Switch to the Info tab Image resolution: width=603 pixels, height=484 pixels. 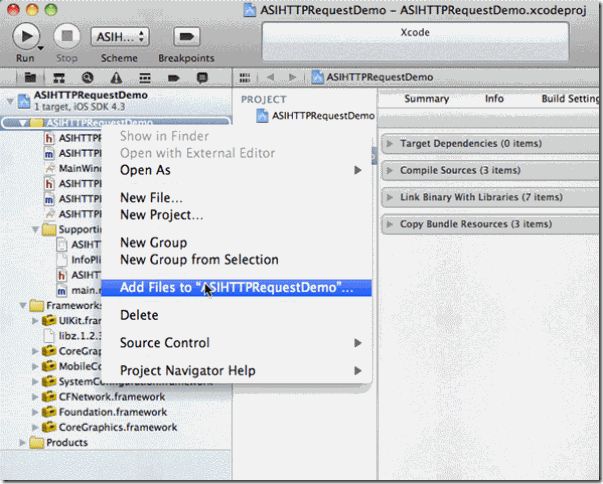tap(494, 99)
